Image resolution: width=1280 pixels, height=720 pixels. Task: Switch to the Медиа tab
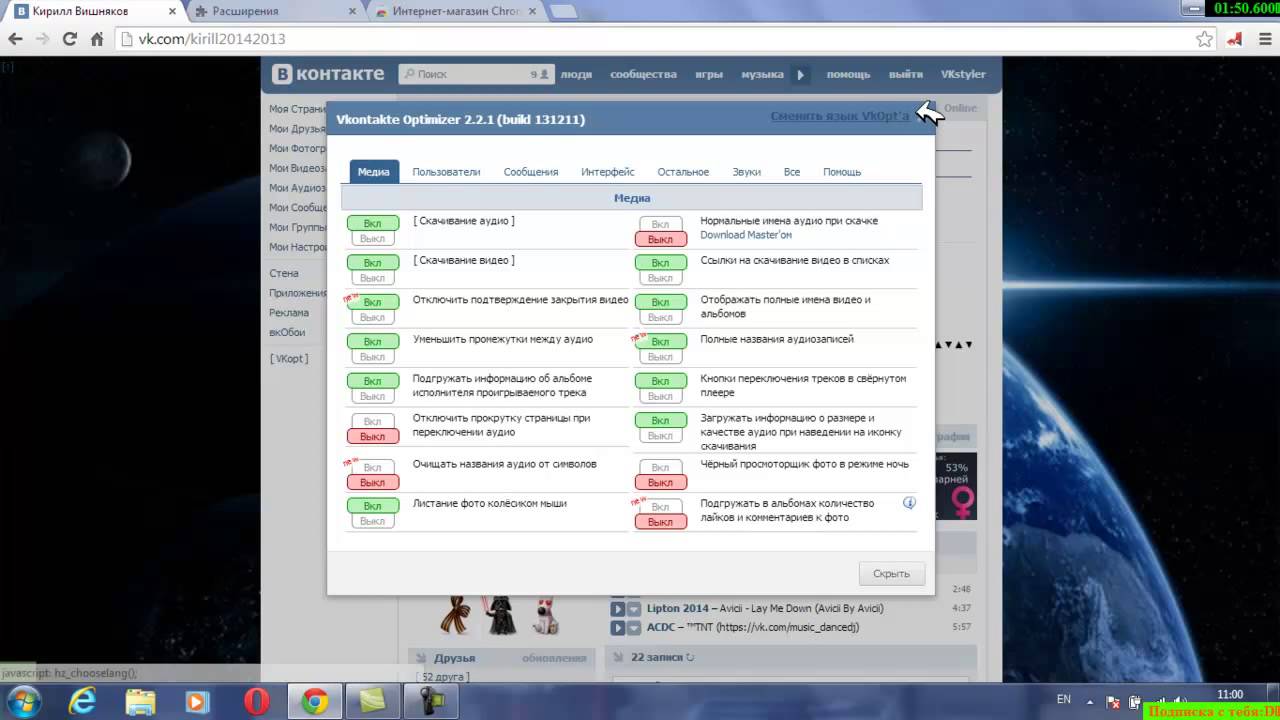(374, 172)
